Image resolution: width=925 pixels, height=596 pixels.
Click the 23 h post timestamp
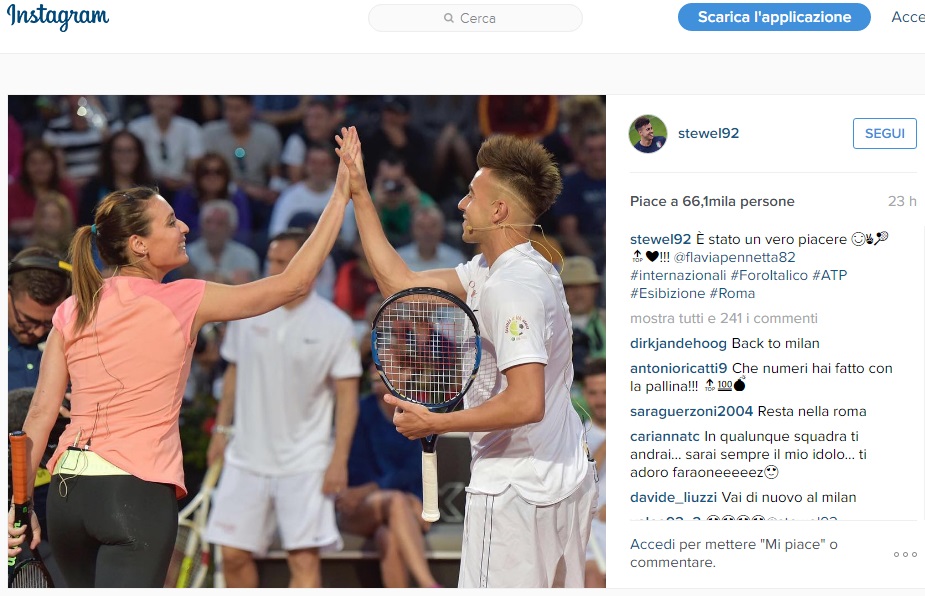[x=902, y=201]
